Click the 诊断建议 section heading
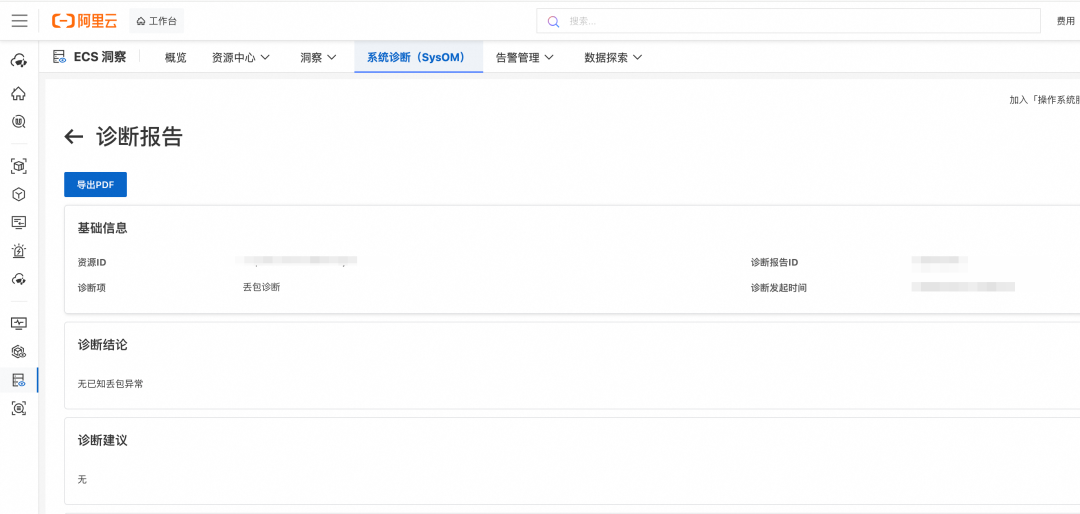This screenshot has height=514, width=1080. (103, 440)
